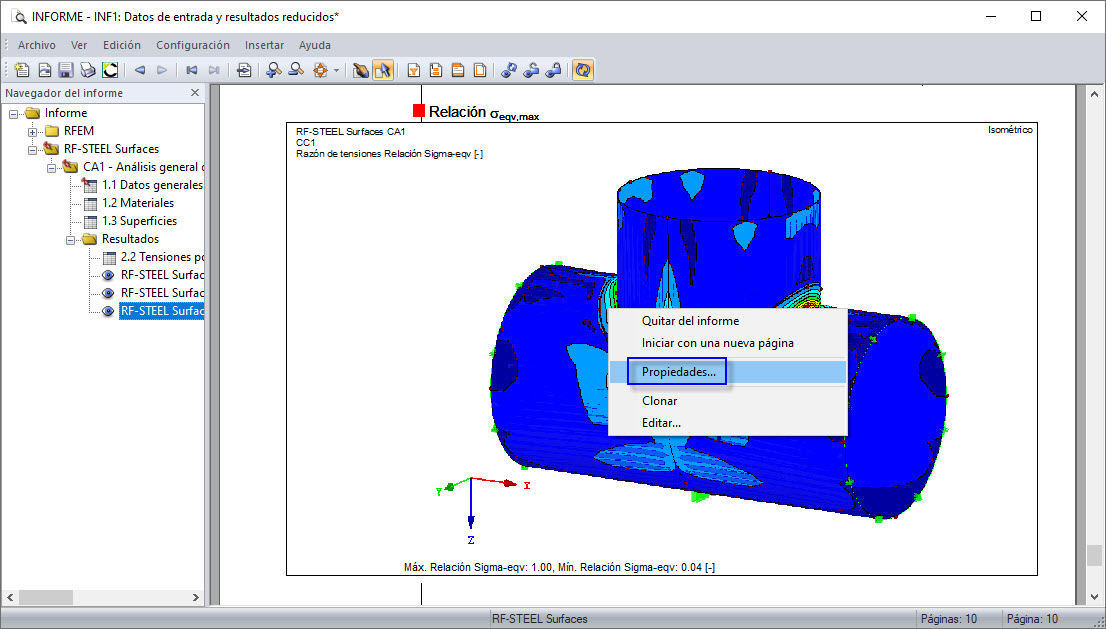Click the chain-link icon with open padlock
1106x629 pixels.
pos(531,70)
